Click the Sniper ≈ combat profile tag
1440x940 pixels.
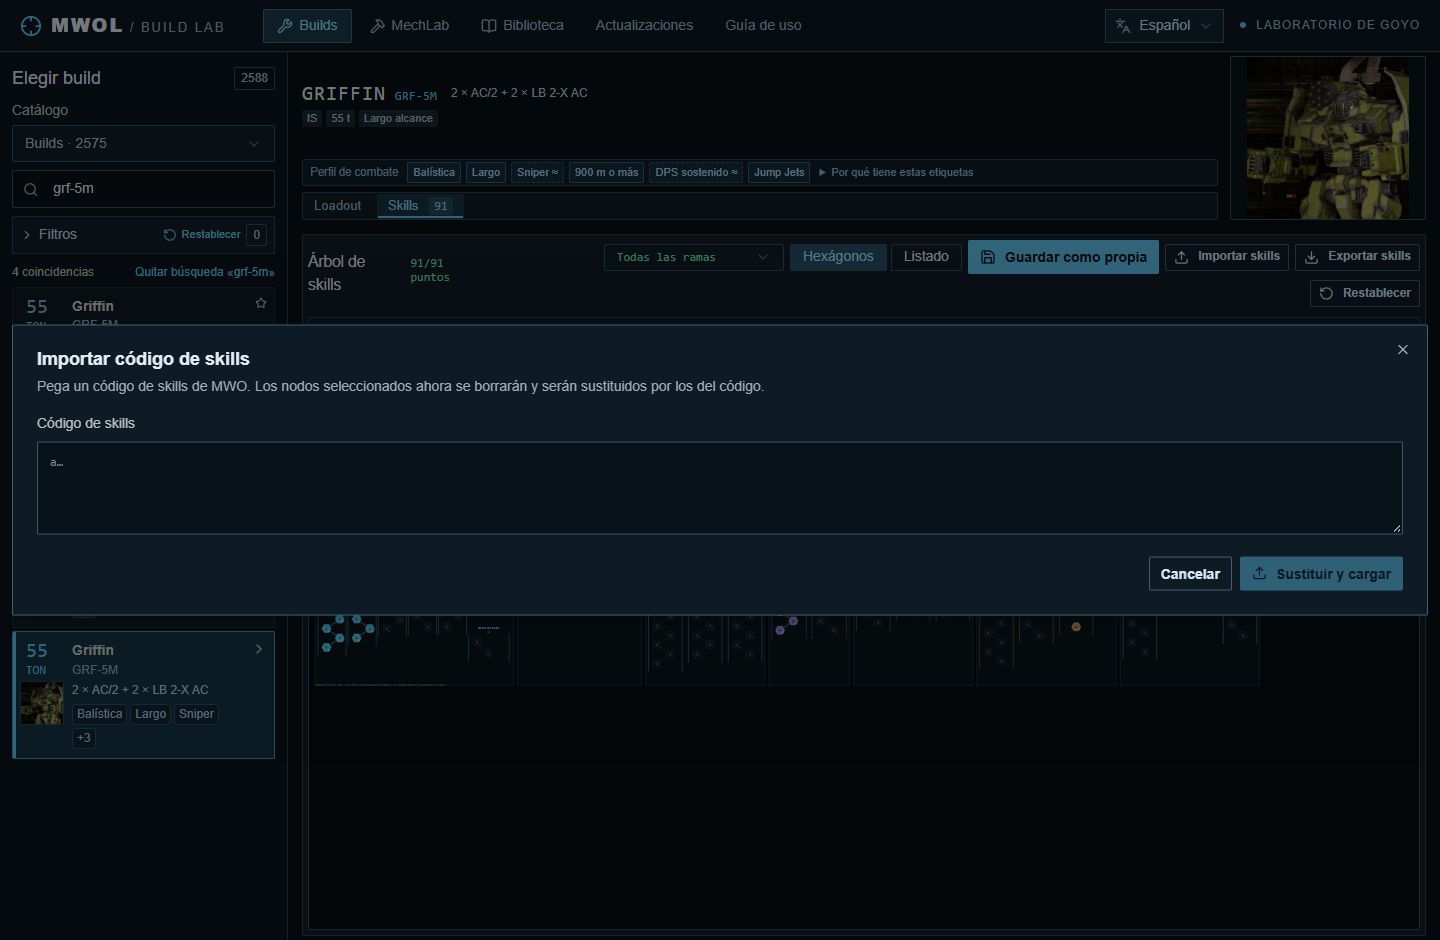[538, 173]
